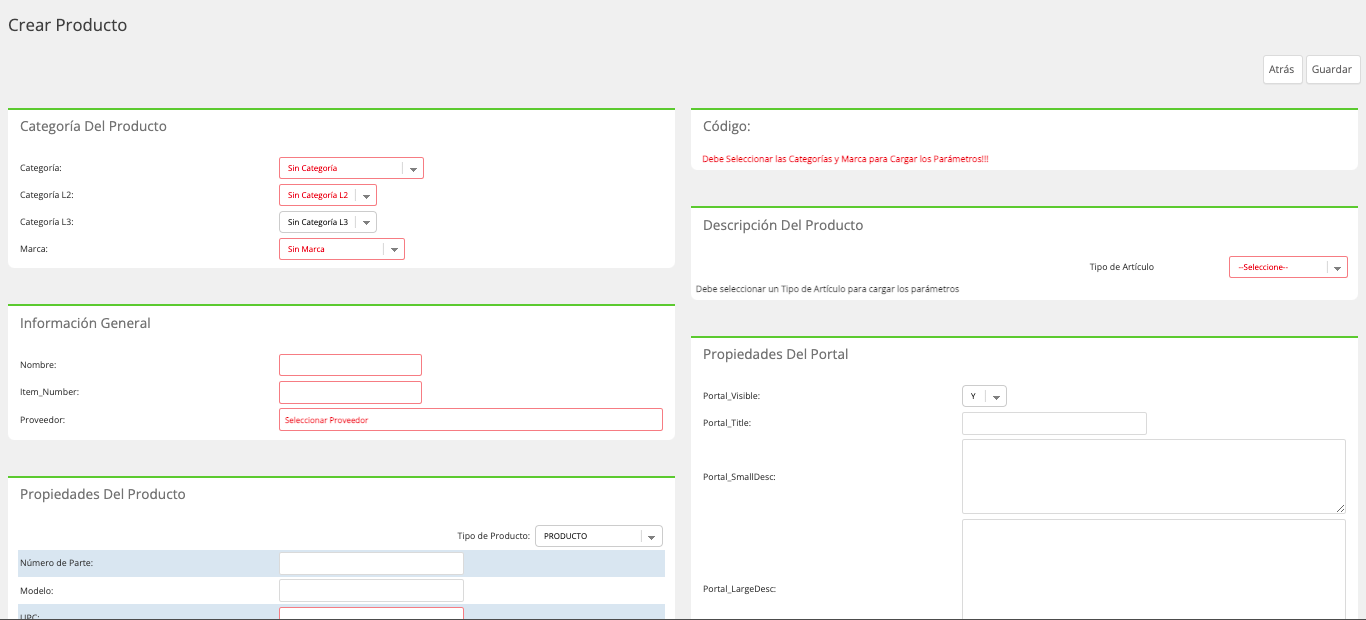Click the 'Proveedor:' field label

tap(43, 420)
